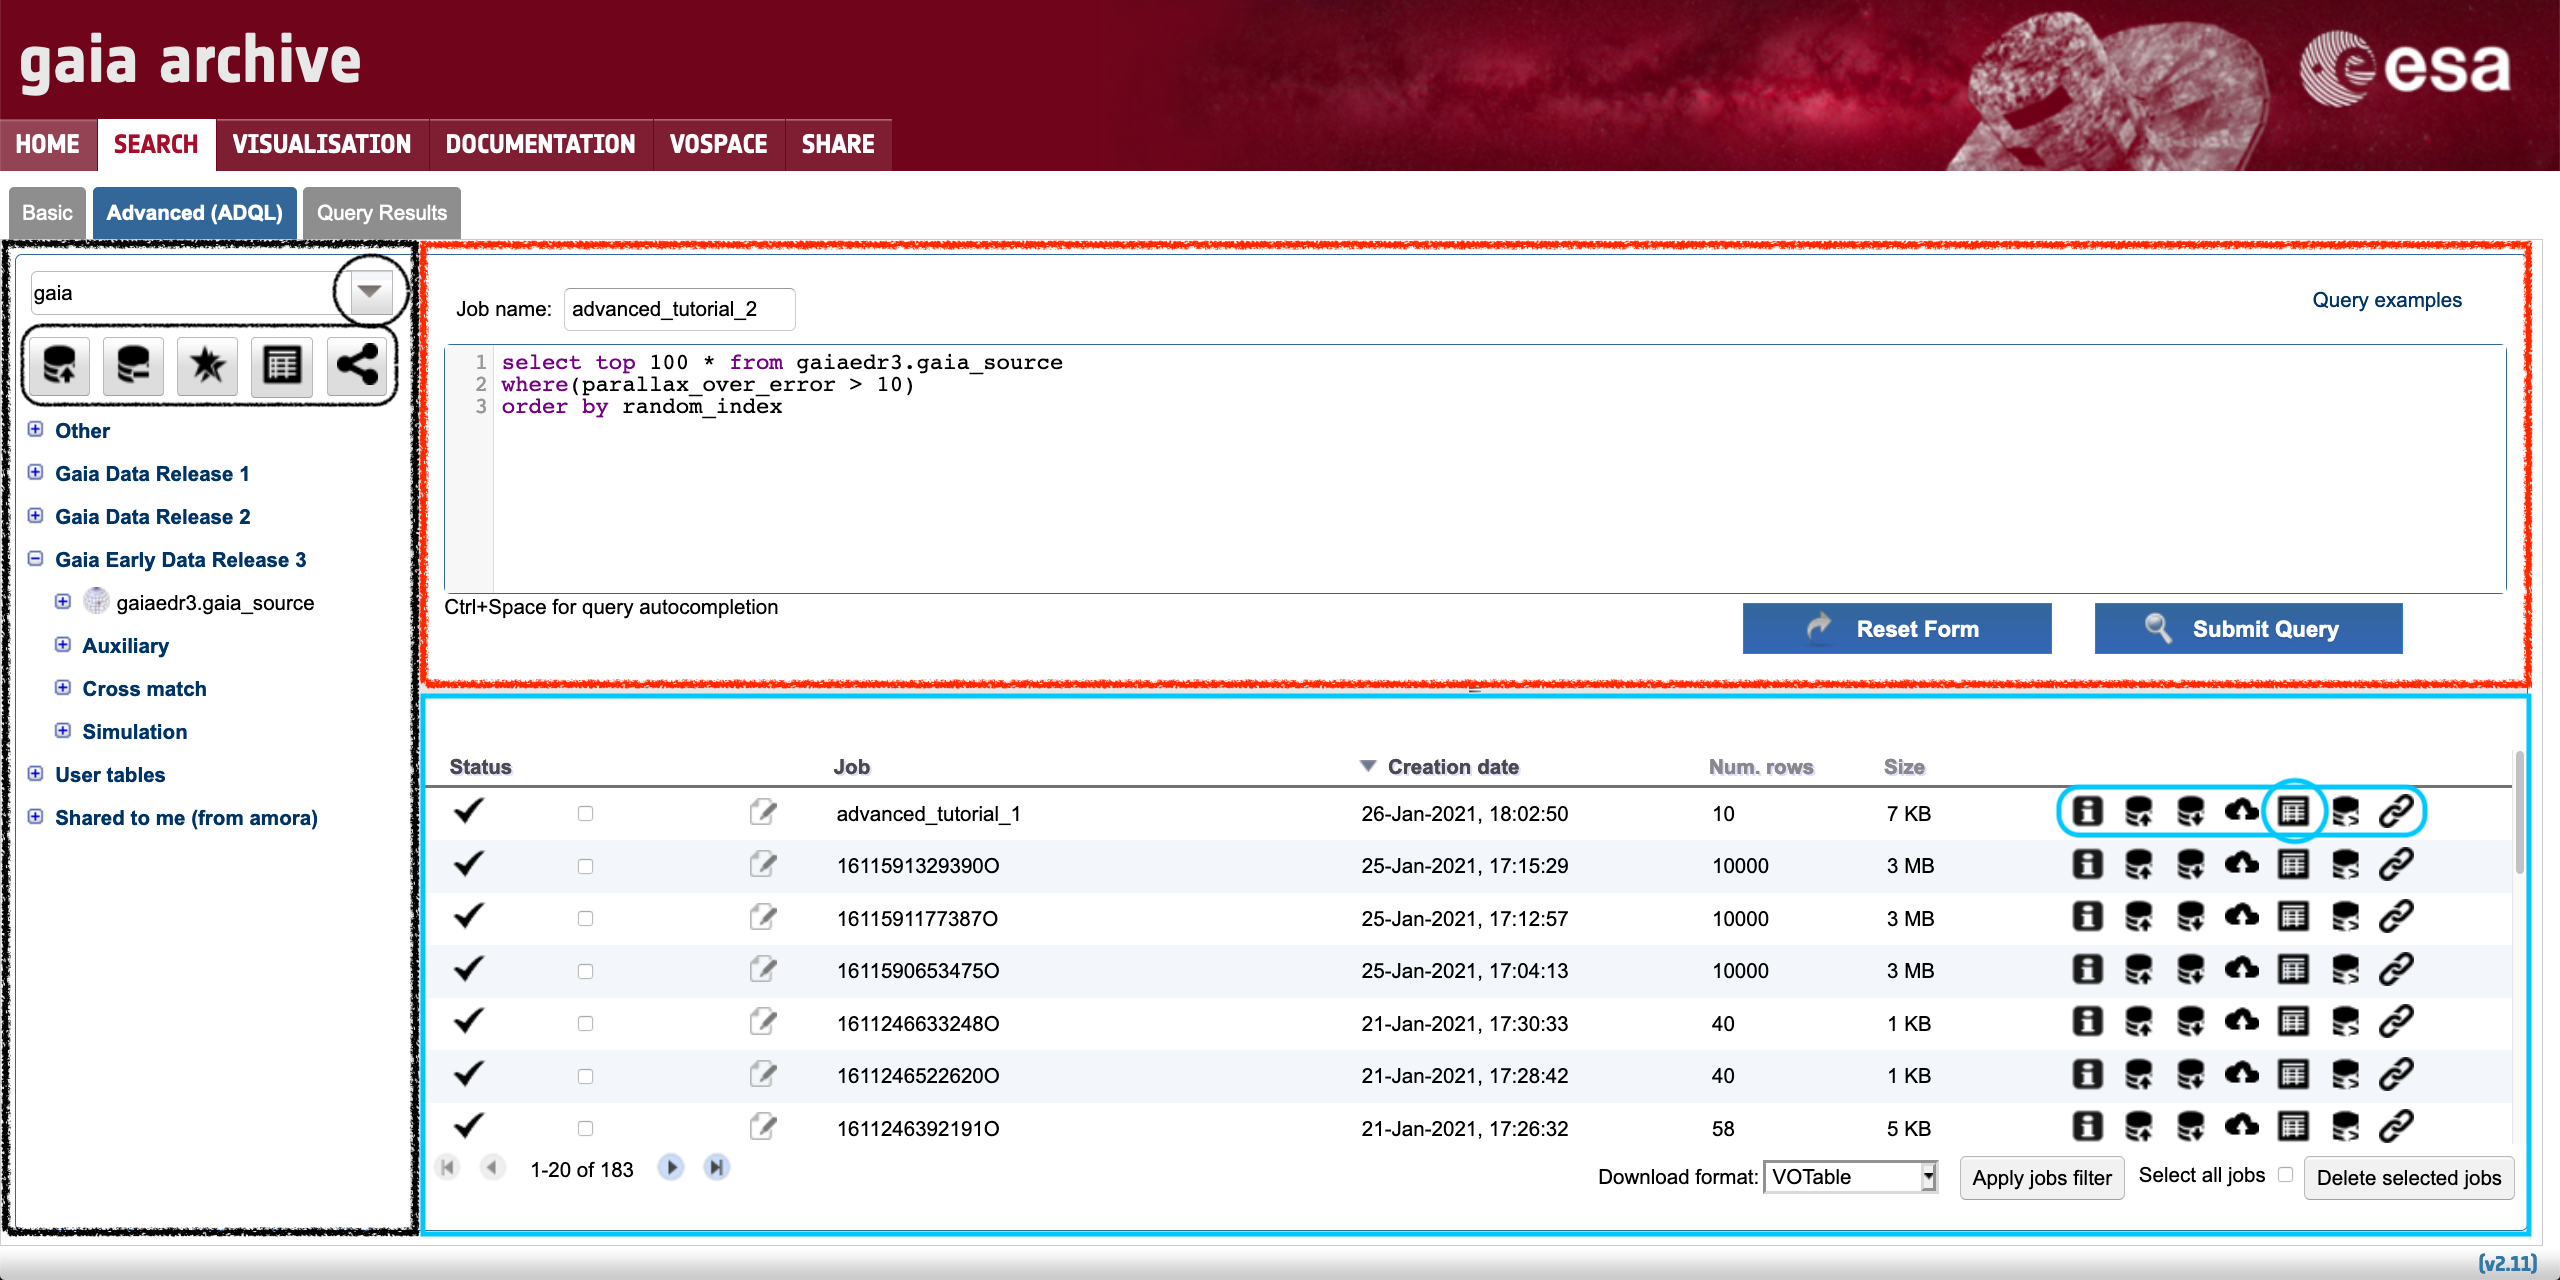This screenshot has height=1280, width=2560.
Task: Switch to the Query Results tab
Action: coord(382,213)
